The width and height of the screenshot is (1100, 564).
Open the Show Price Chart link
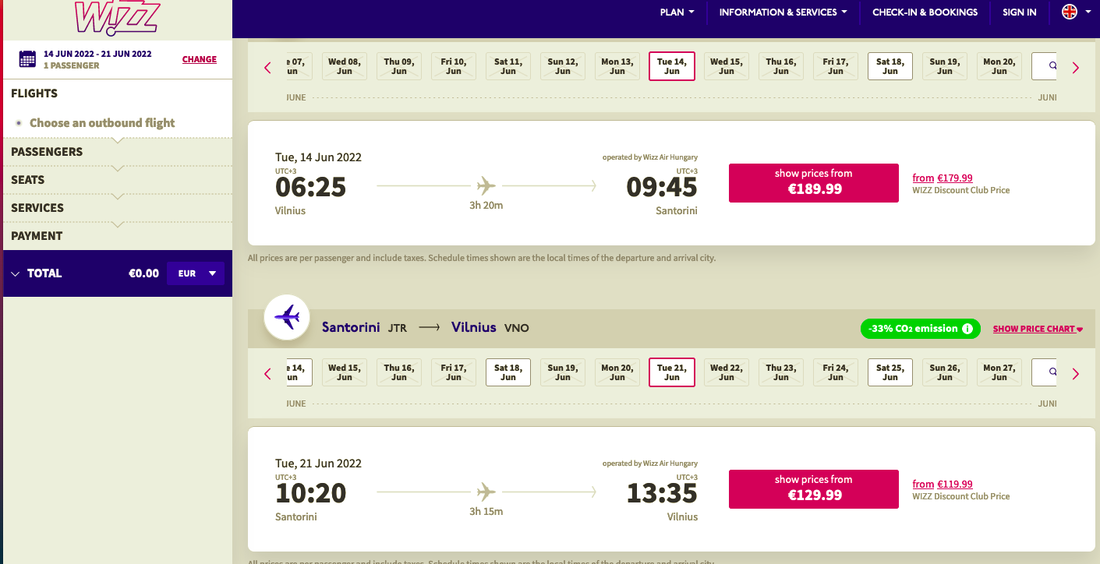[x=1037, y=329]
